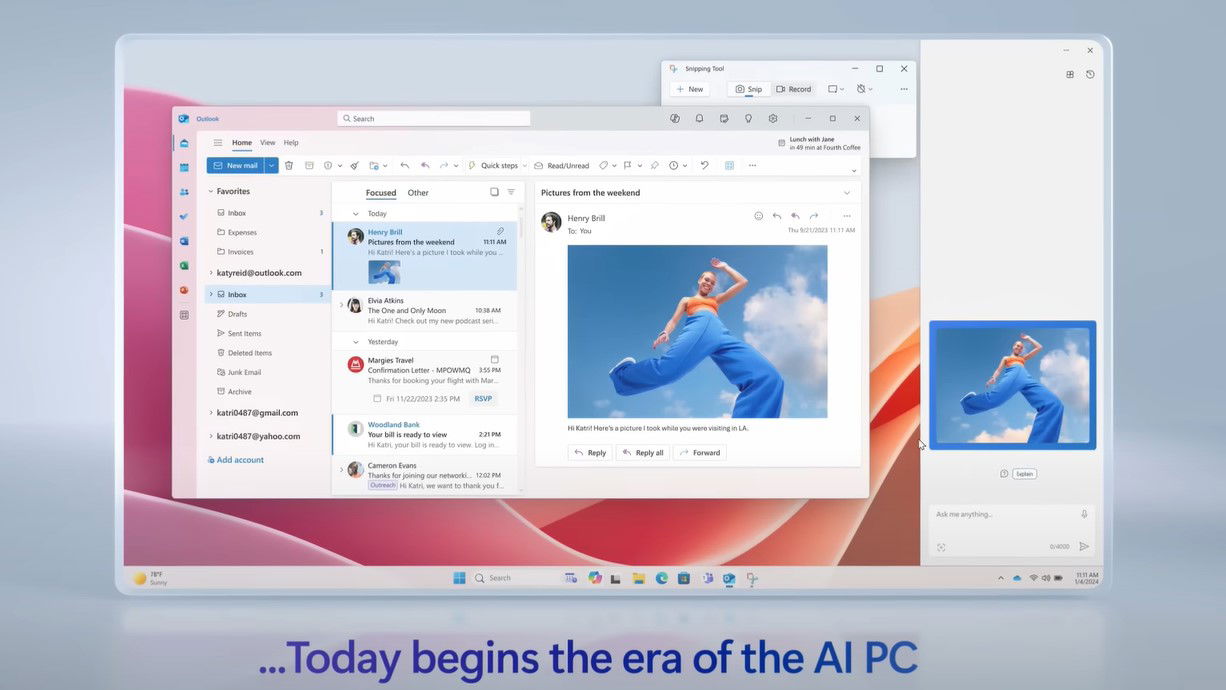This screenshot has height=690, width=1226.
Task: Expand the katri0487@gmail.com account
Action: coord(210,413)
